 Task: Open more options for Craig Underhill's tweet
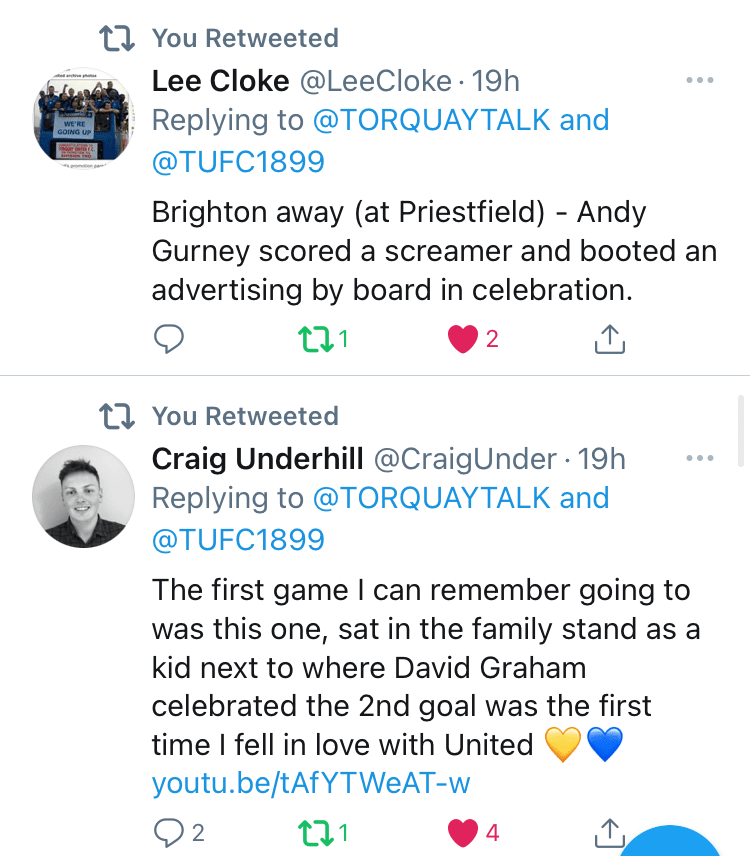point(700,459)
